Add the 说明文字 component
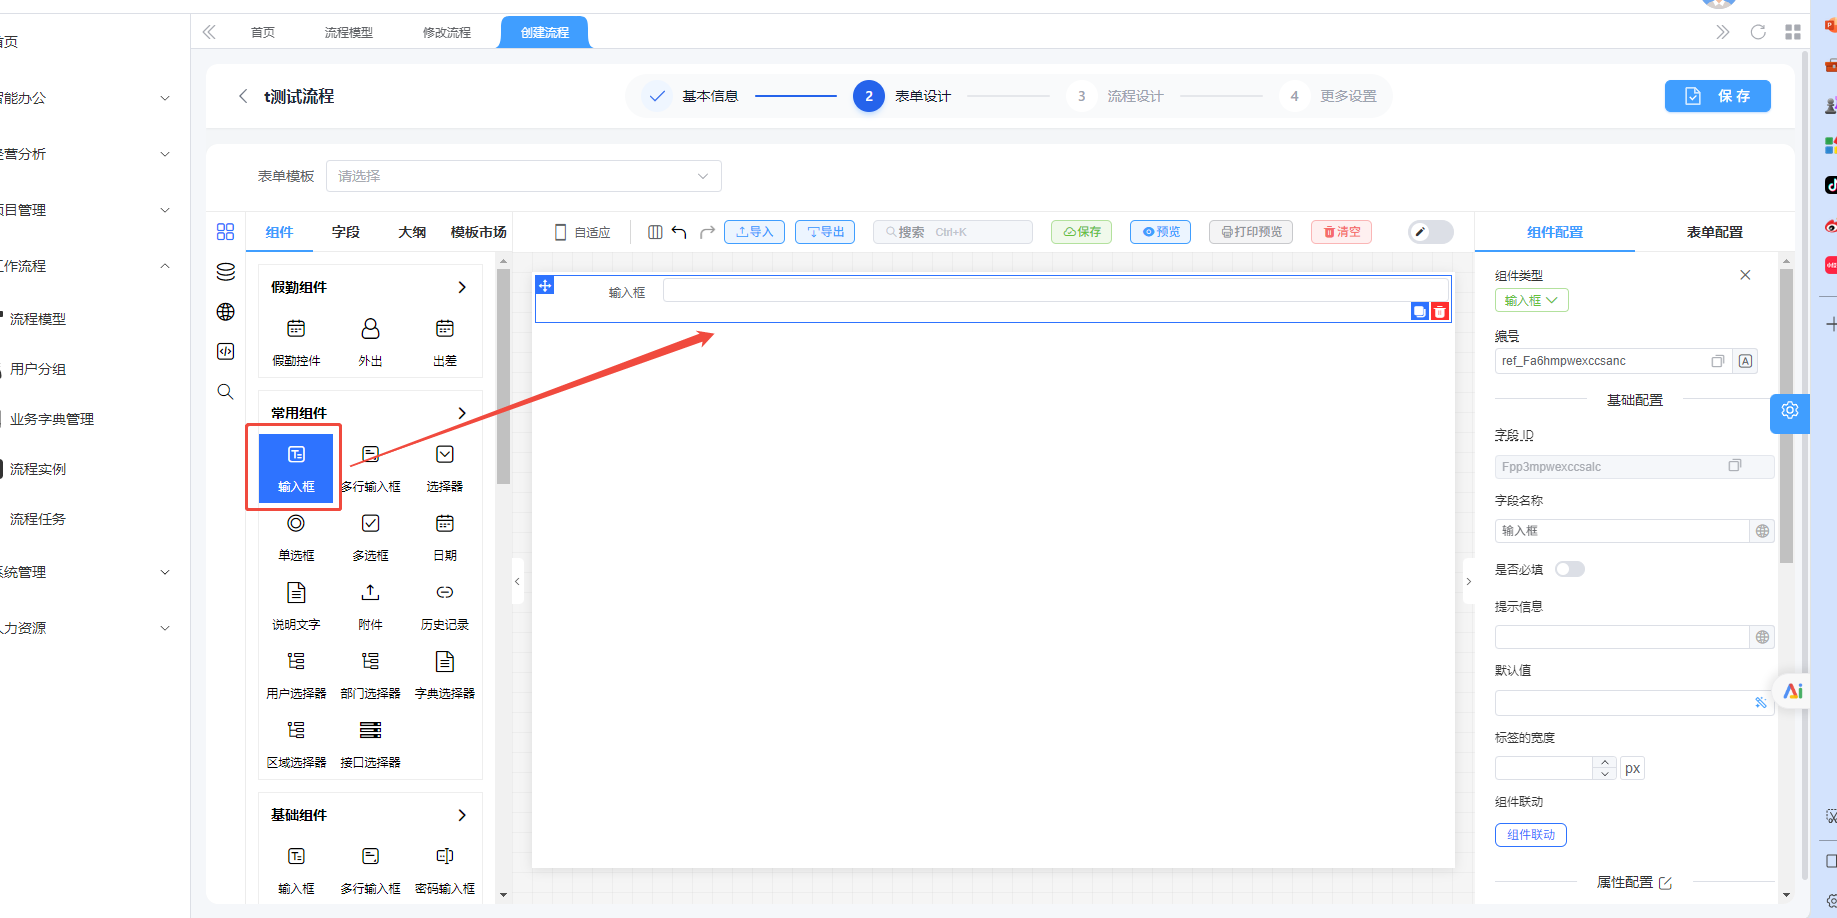The image size is (1837, 918). pyautogui.click(x=296, y=607)
